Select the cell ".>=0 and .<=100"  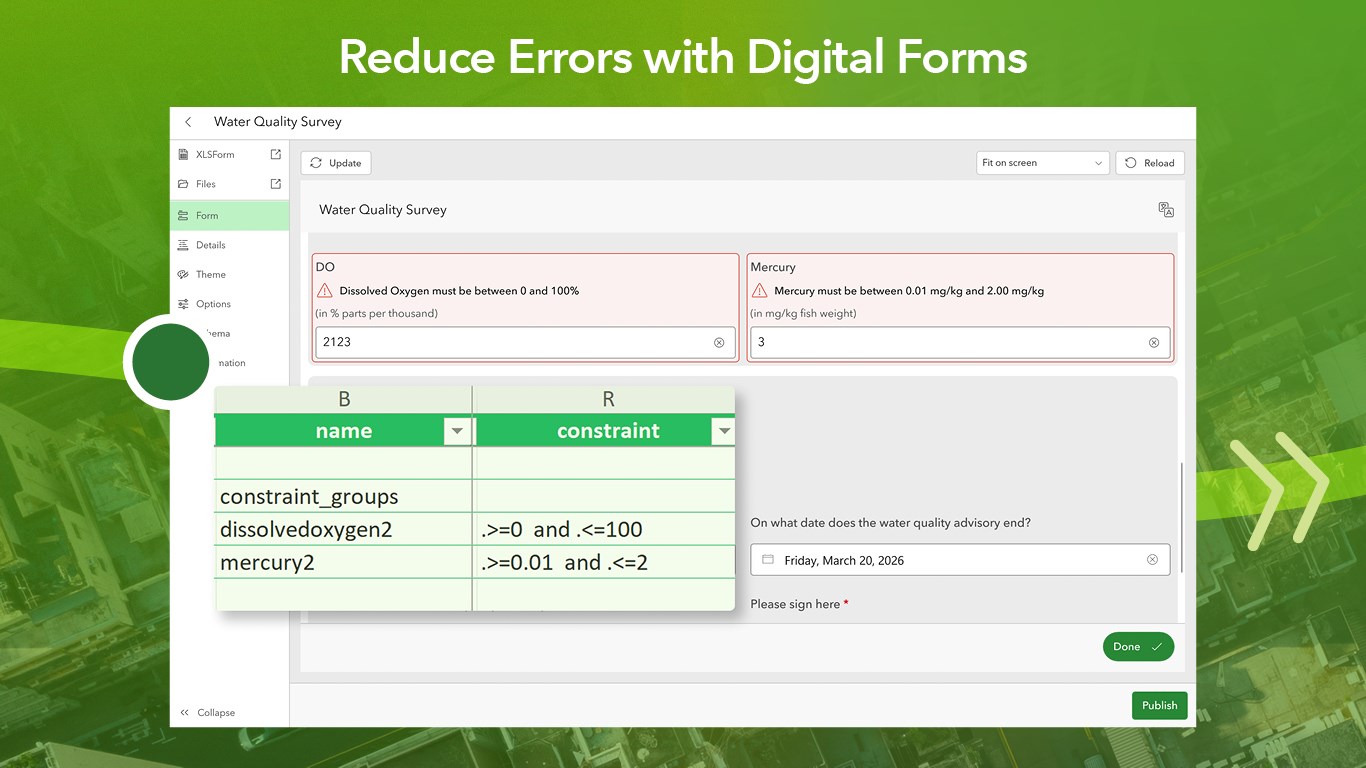605,529
